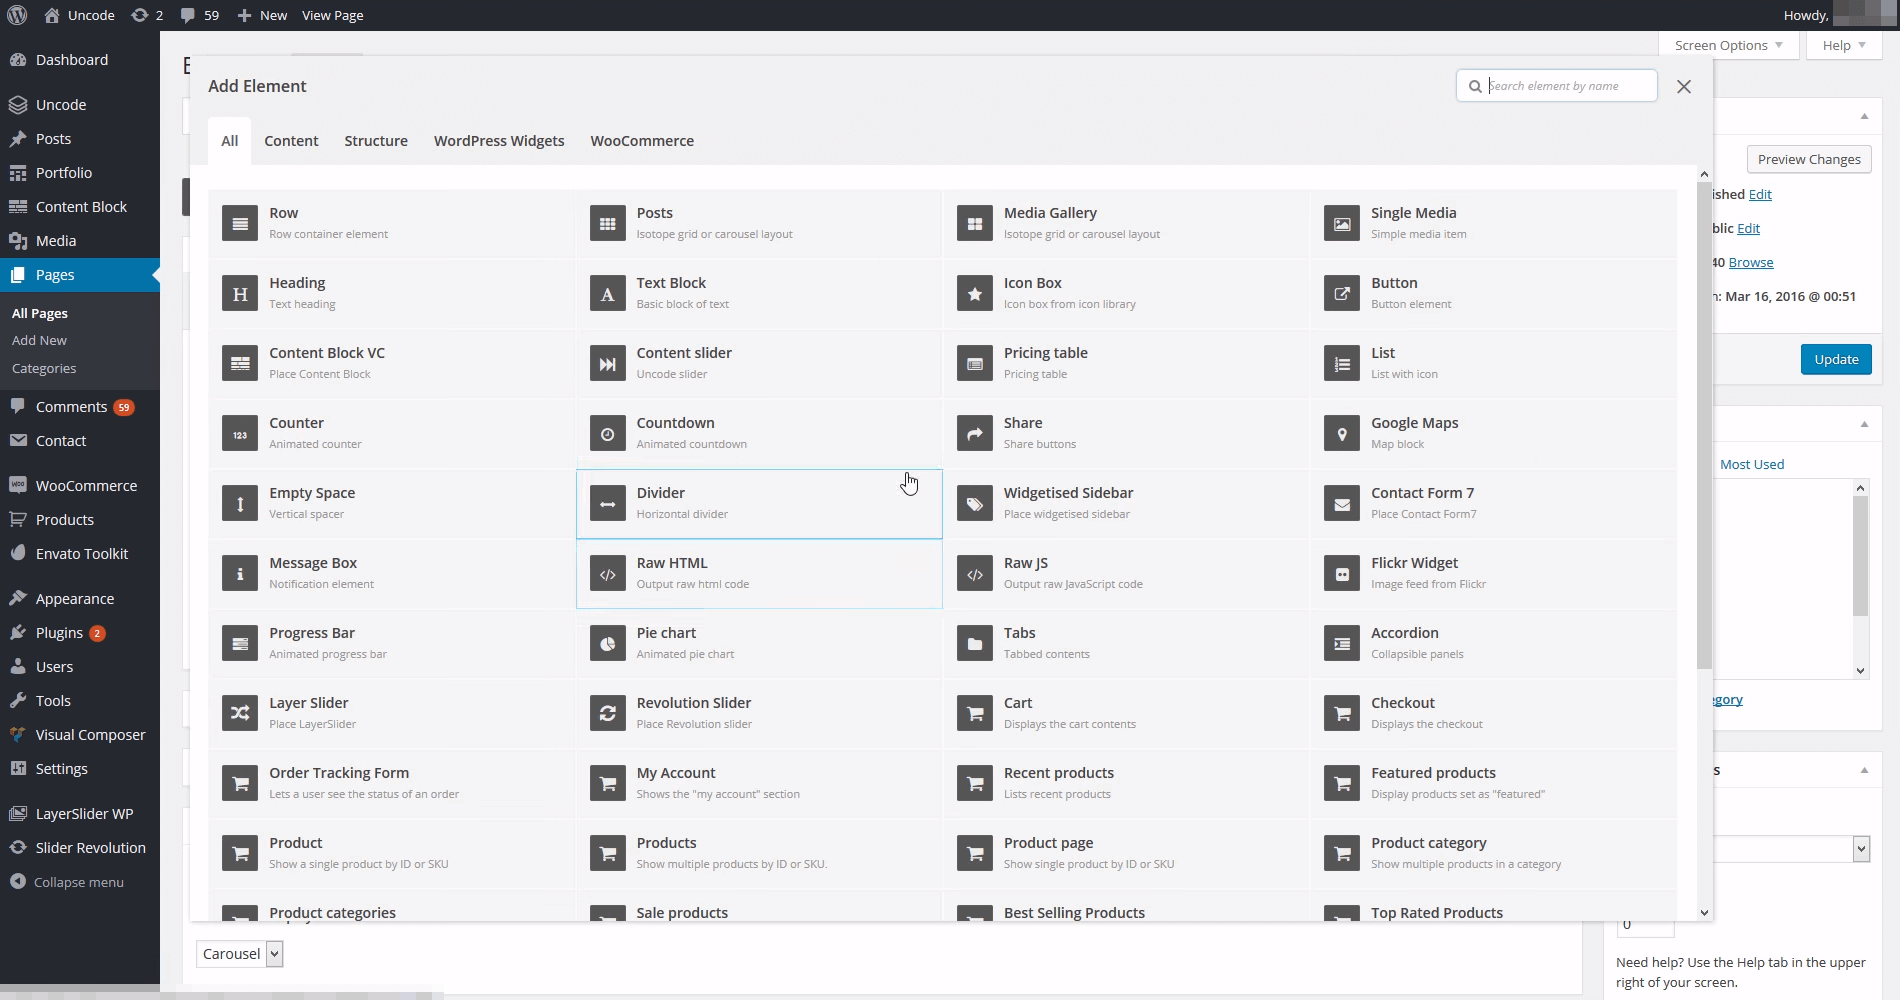Add a horizontal Divider element
This screenshot has width=1900, height=1000.
coord(759,504)
